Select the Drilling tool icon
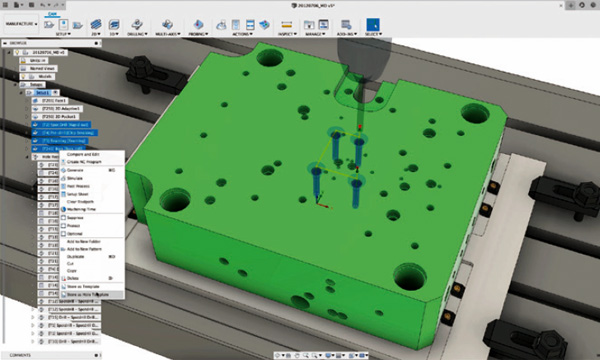This screenshot has width=600, height=360. 137,24
